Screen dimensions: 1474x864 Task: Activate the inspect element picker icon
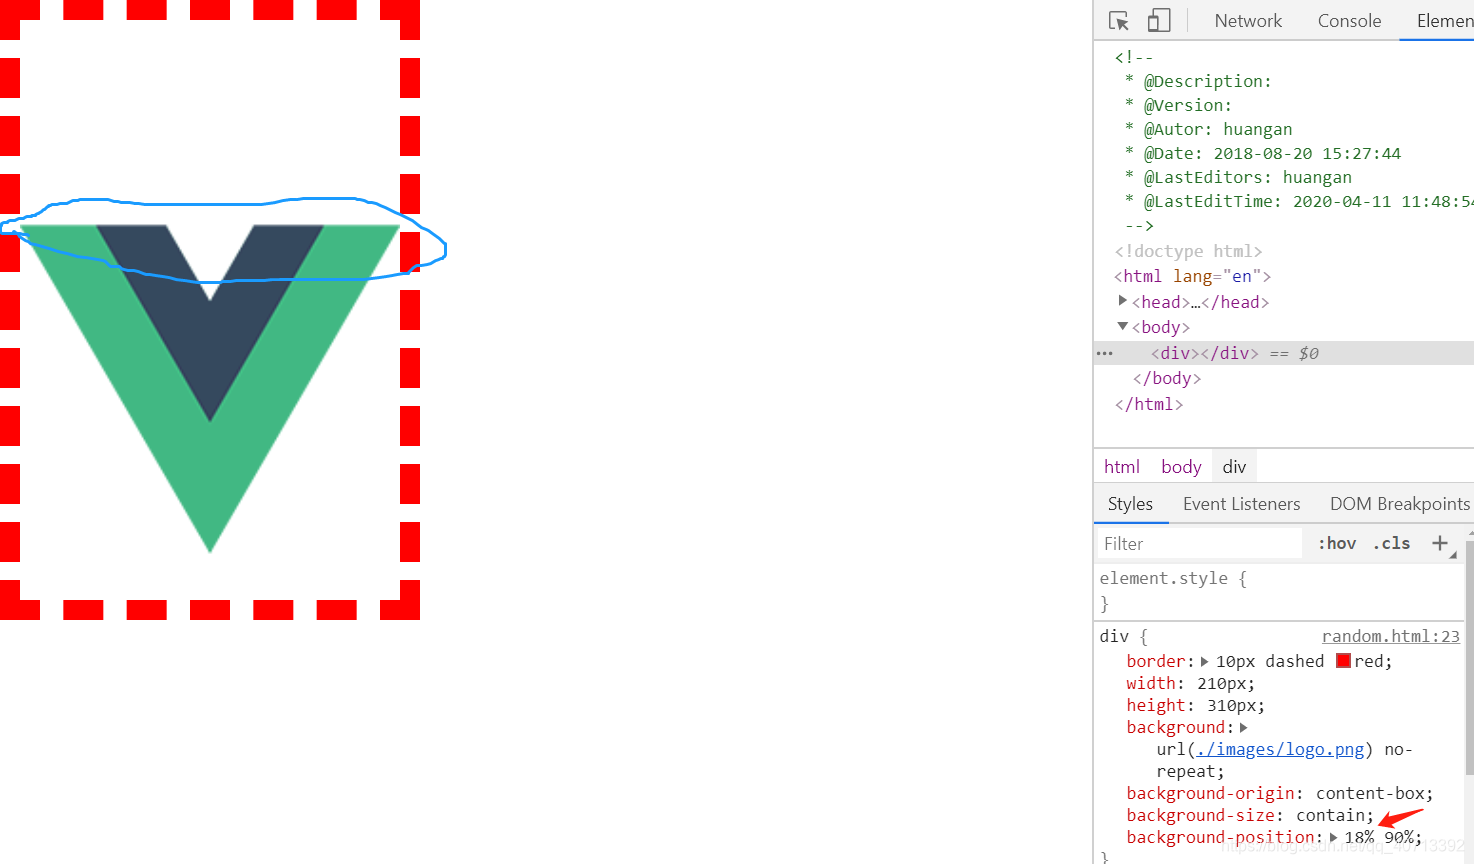pyautogui.click(x=1119, y=21)
